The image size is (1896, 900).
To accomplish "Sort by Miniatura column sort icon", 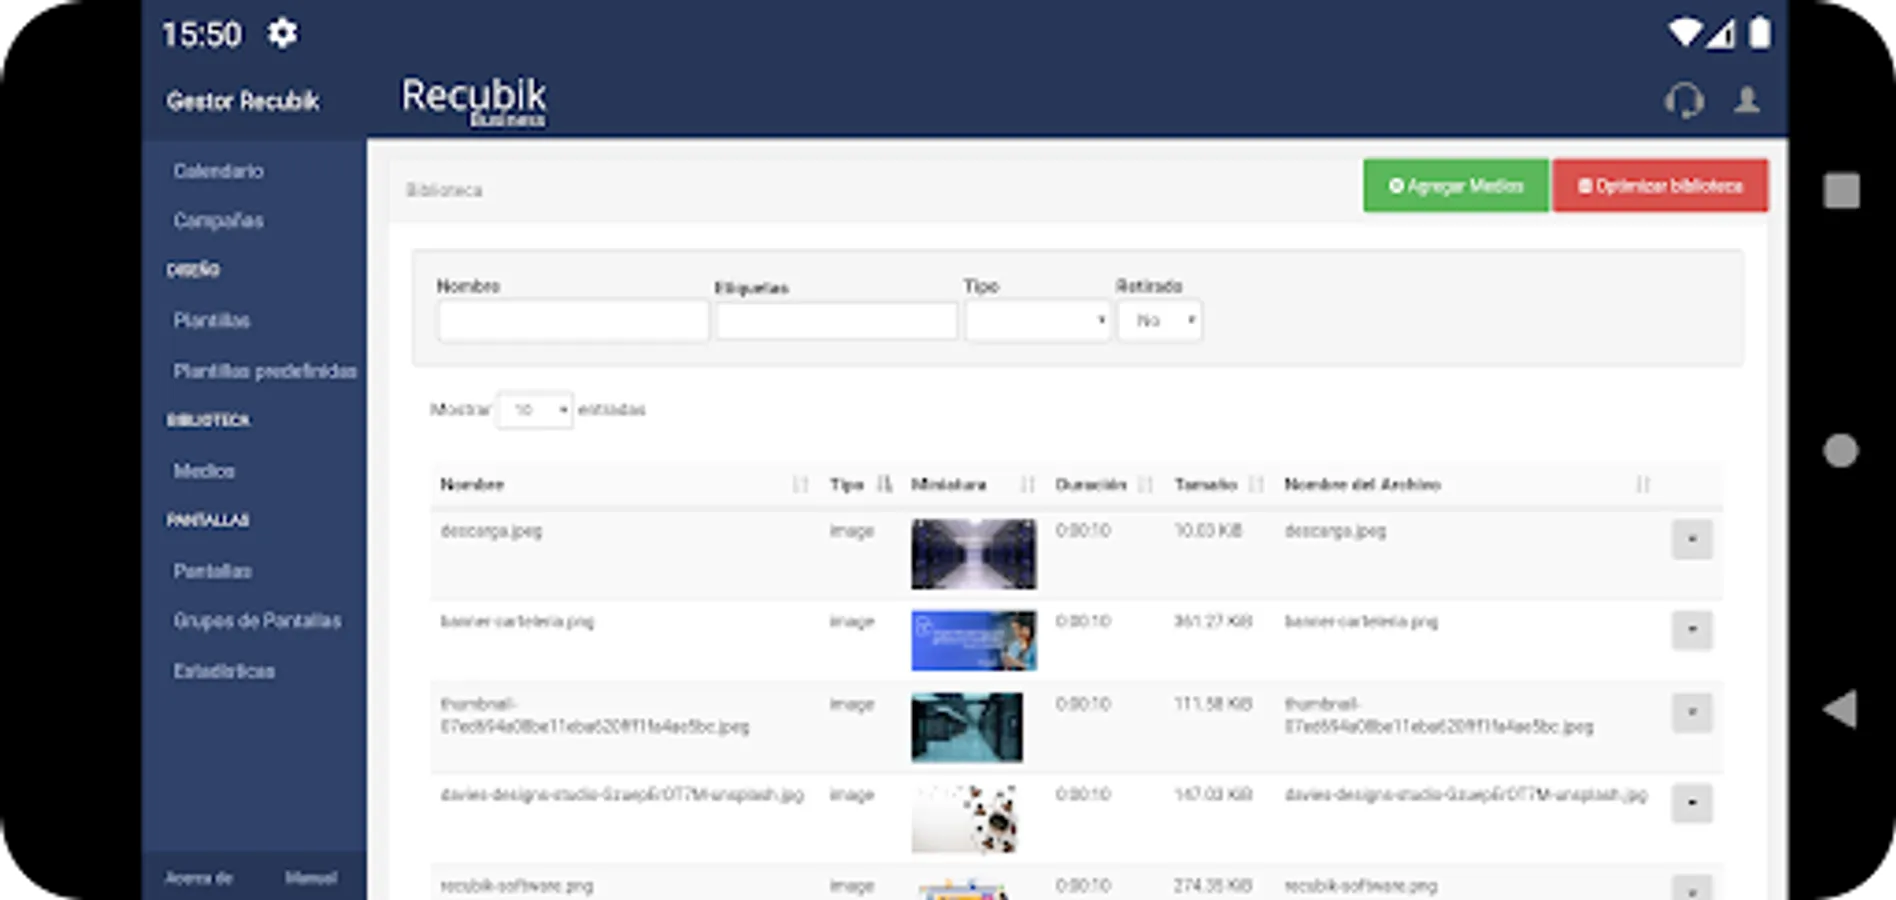I will coord(1027,485).
